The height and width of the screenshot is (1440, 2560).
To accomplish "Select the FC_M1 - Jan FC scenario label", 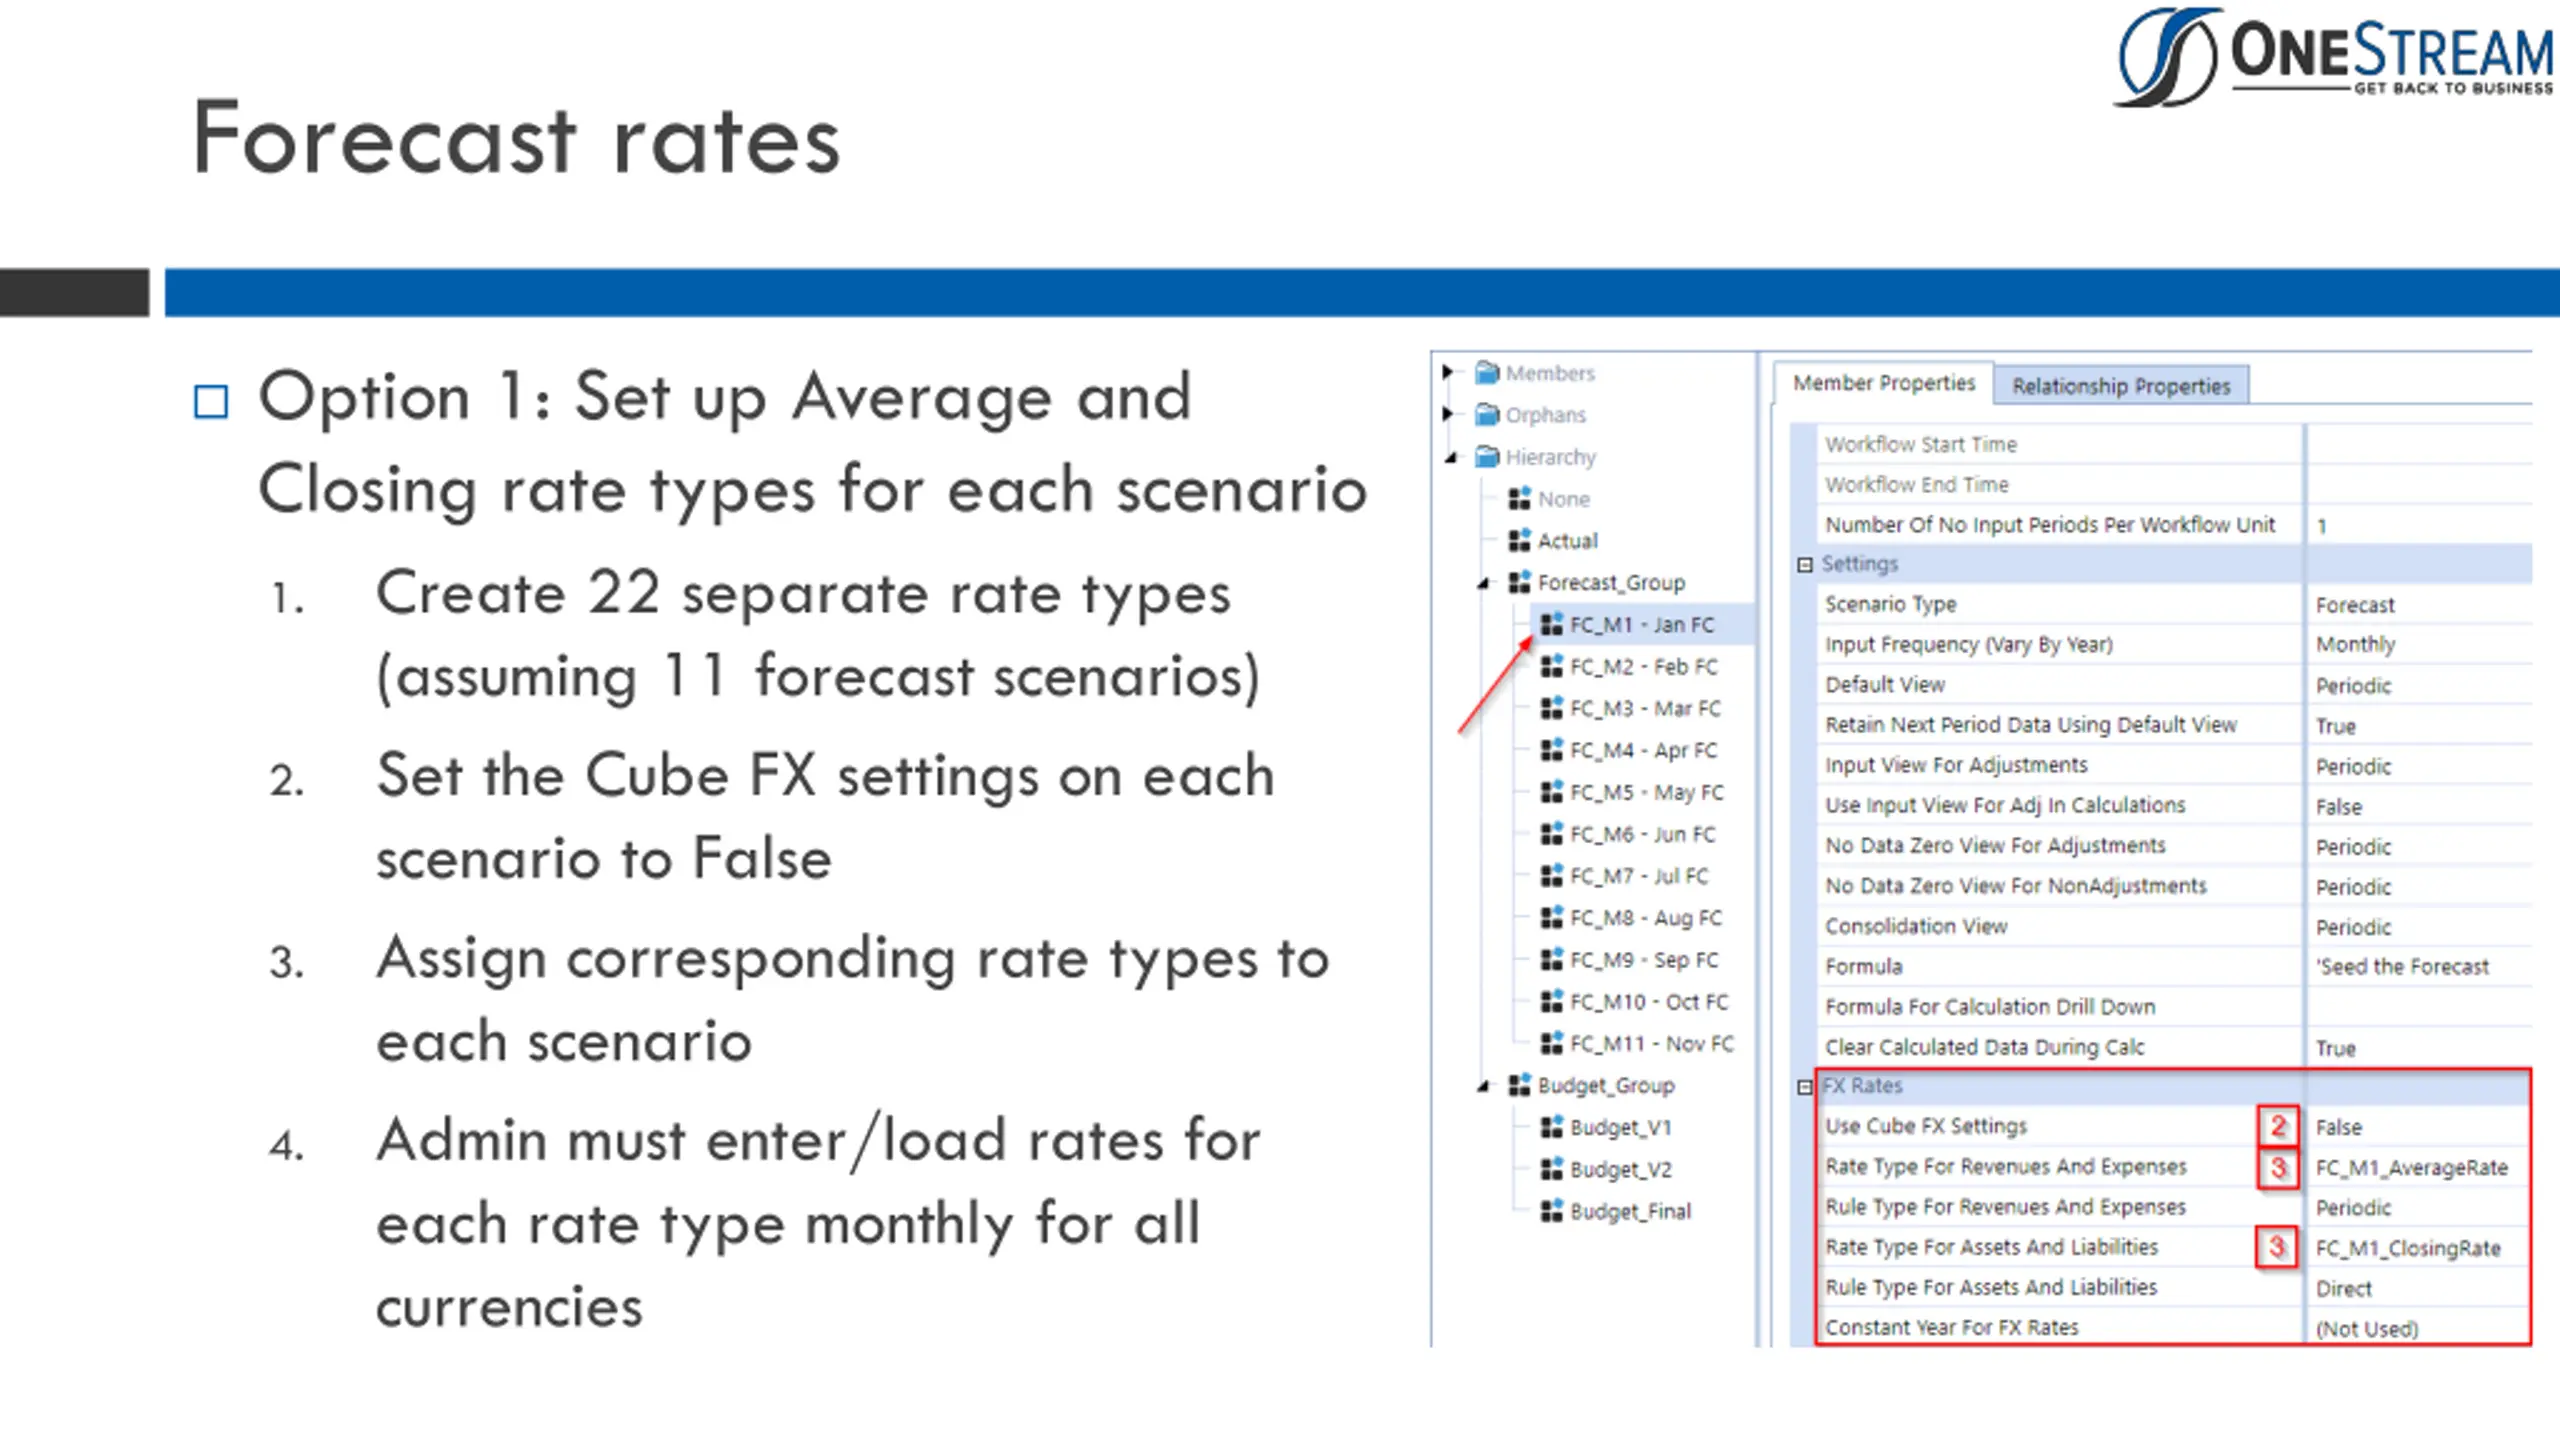I will click(x=1642, y=625).
